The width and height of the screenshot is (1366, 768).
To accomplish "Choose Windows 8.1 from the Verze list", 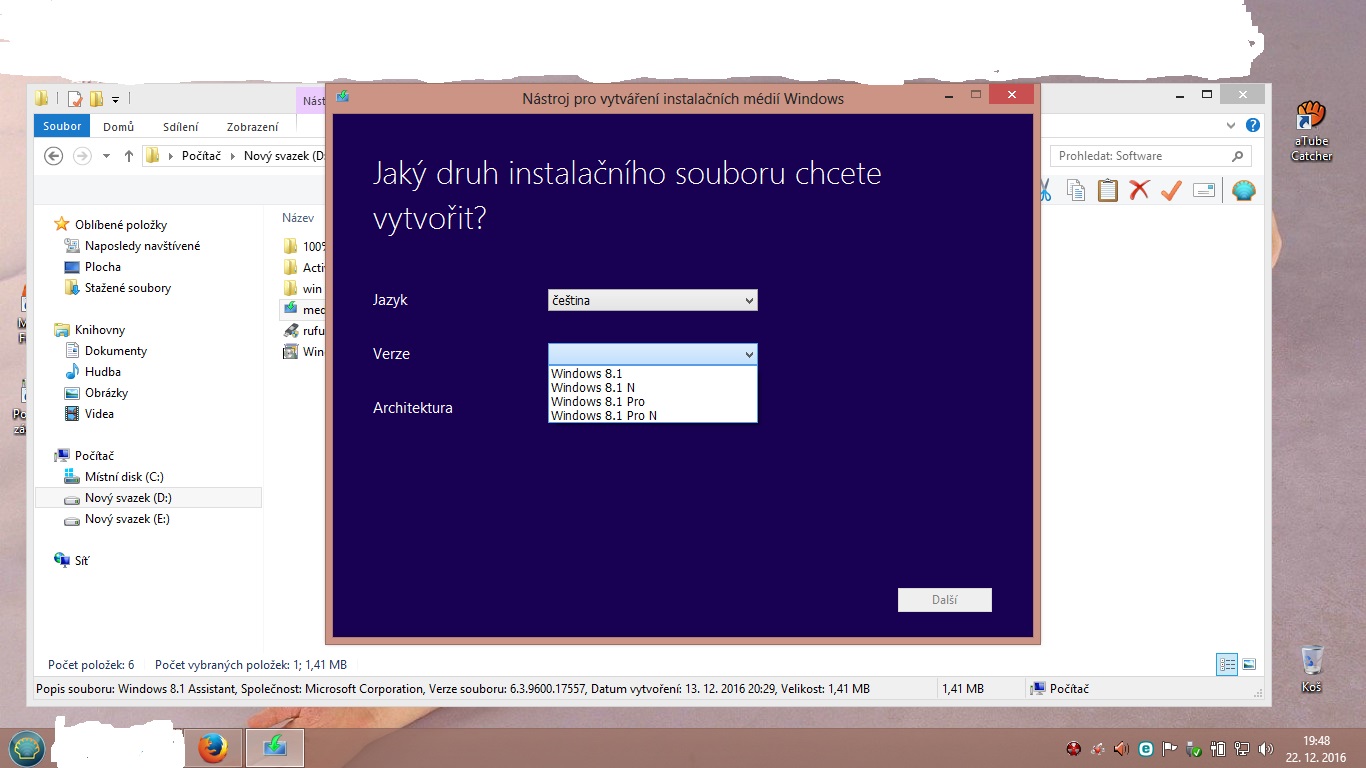I will pyautogui.click(x=653, y=374).
